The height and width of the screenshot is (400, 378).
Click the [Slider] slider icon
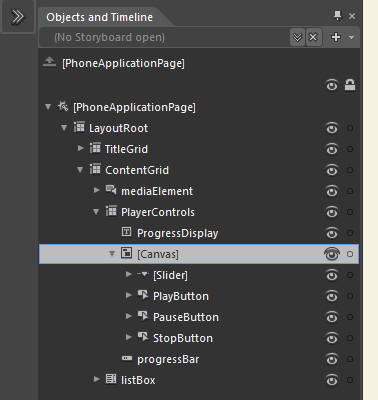tap(143, 274)
